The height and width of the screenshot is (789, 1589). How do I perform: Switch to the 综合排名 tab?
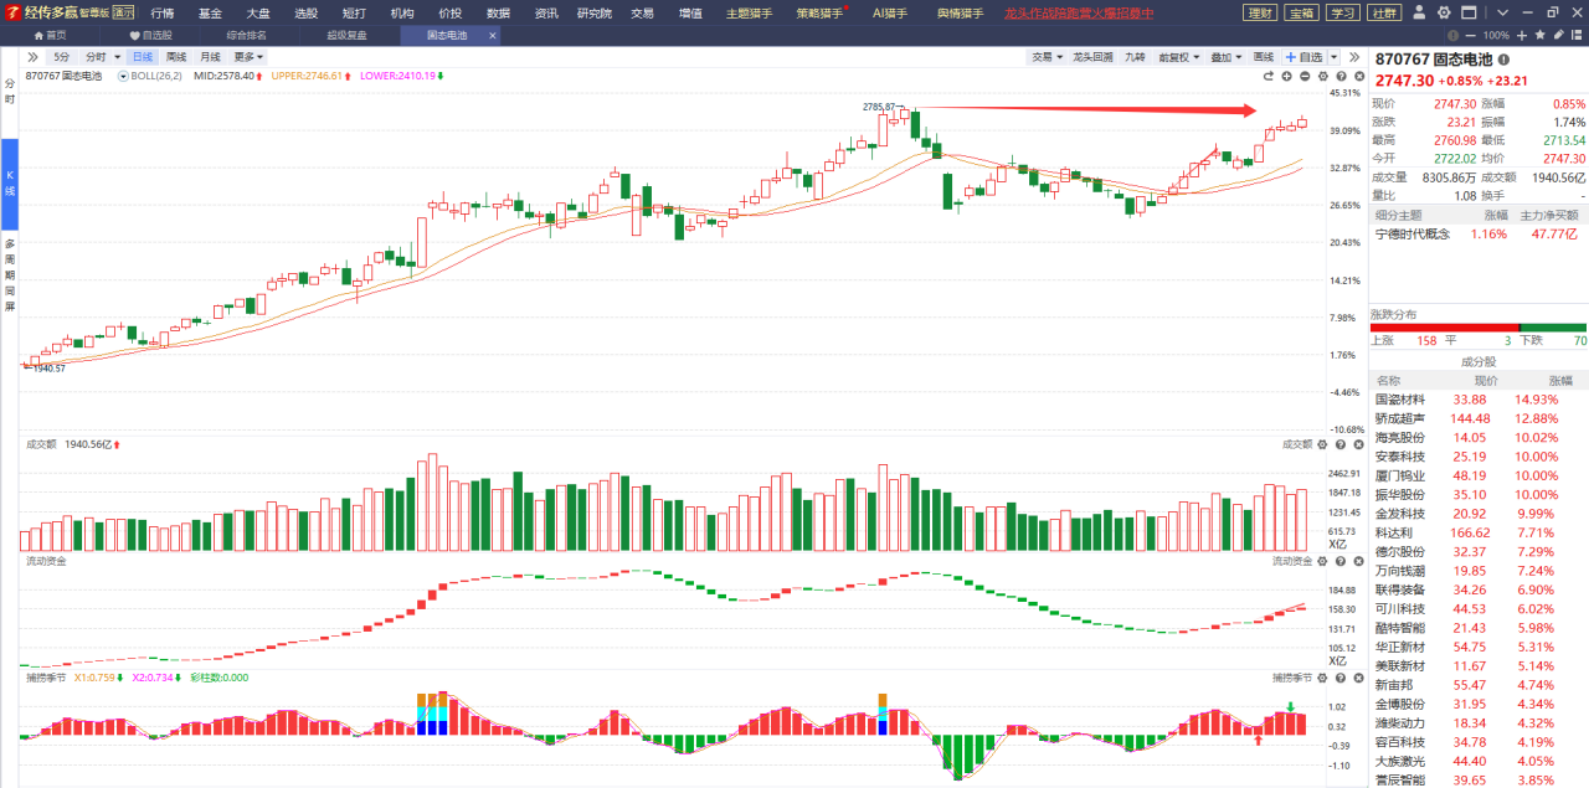[x=246, y=35]
